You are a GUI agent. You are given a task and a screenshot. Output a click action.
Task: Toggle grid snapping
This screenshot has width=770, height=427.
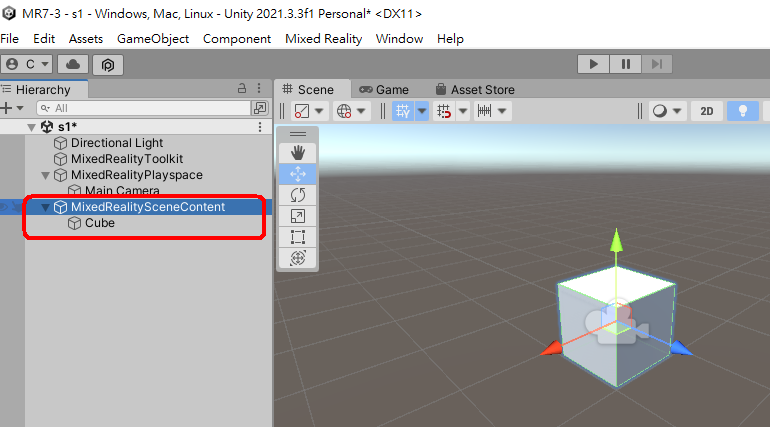(444, 111)
